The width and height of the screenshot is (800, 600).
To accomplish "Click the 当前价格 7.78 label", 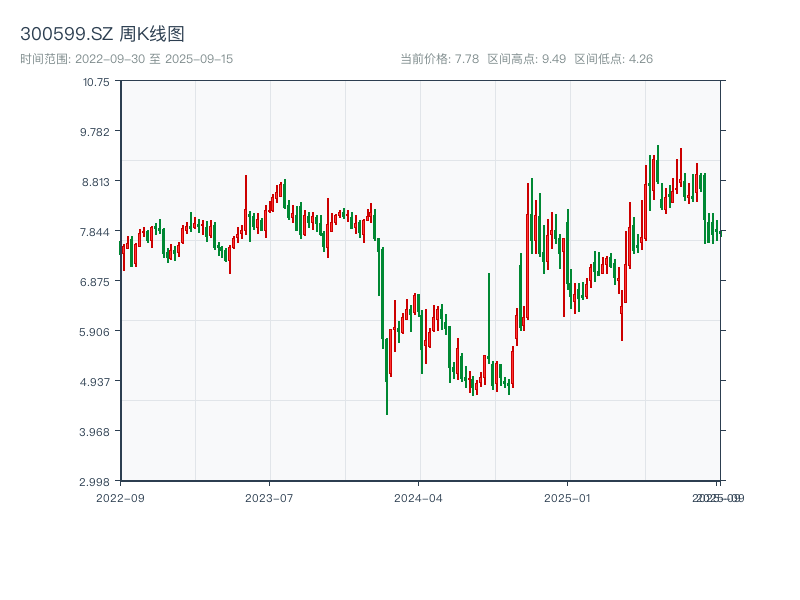I will tap(440, 59).
